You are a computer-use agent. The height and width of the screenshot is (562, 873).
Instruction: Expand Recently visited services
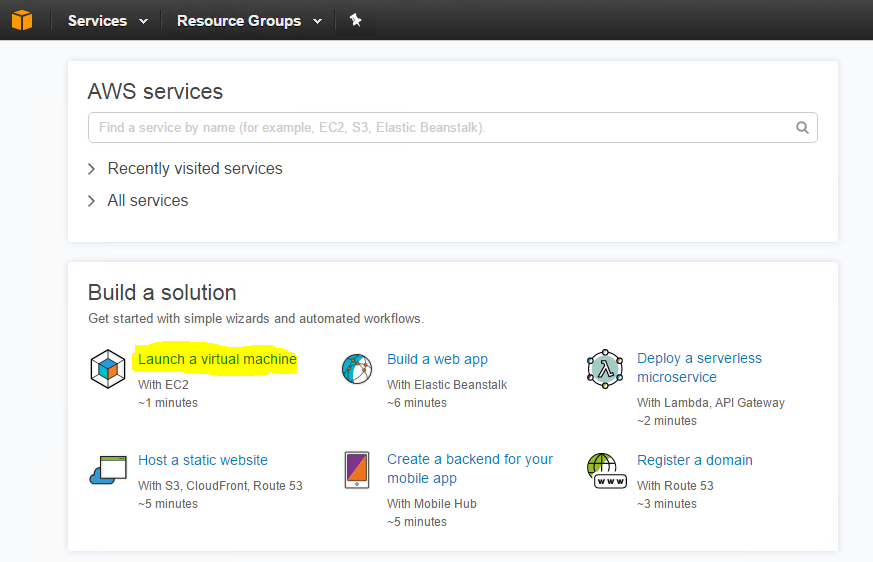coord(185,168)
